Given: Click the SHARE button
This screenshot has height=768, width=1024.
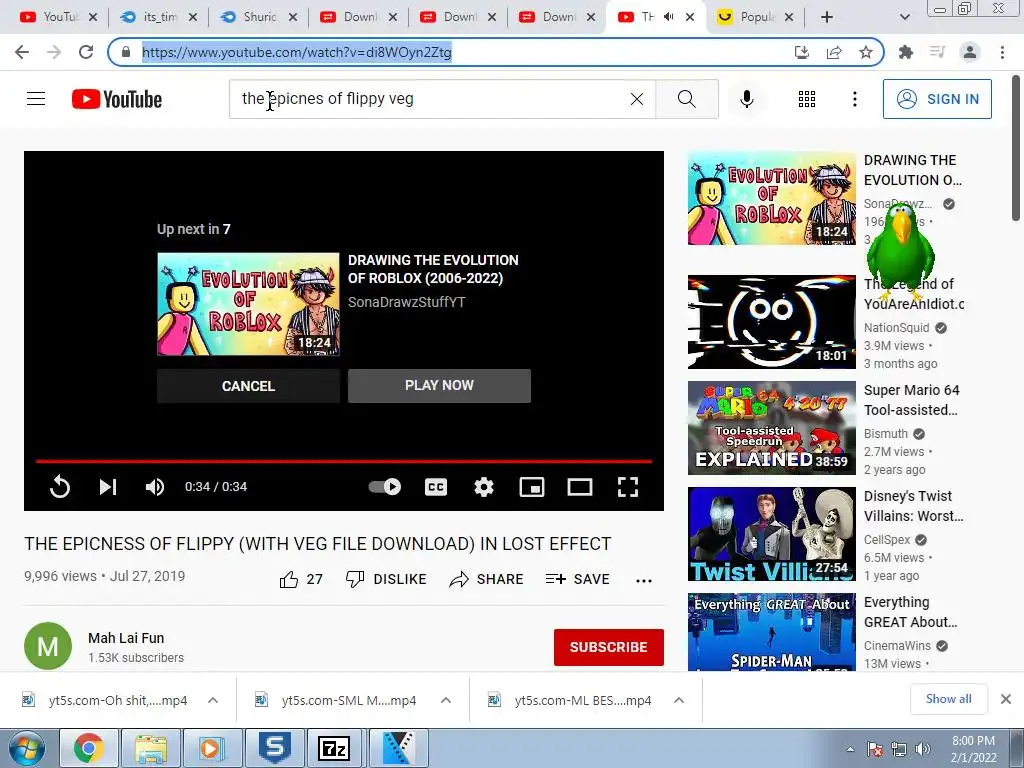Looking at the screenshot, I should point(487,579).
